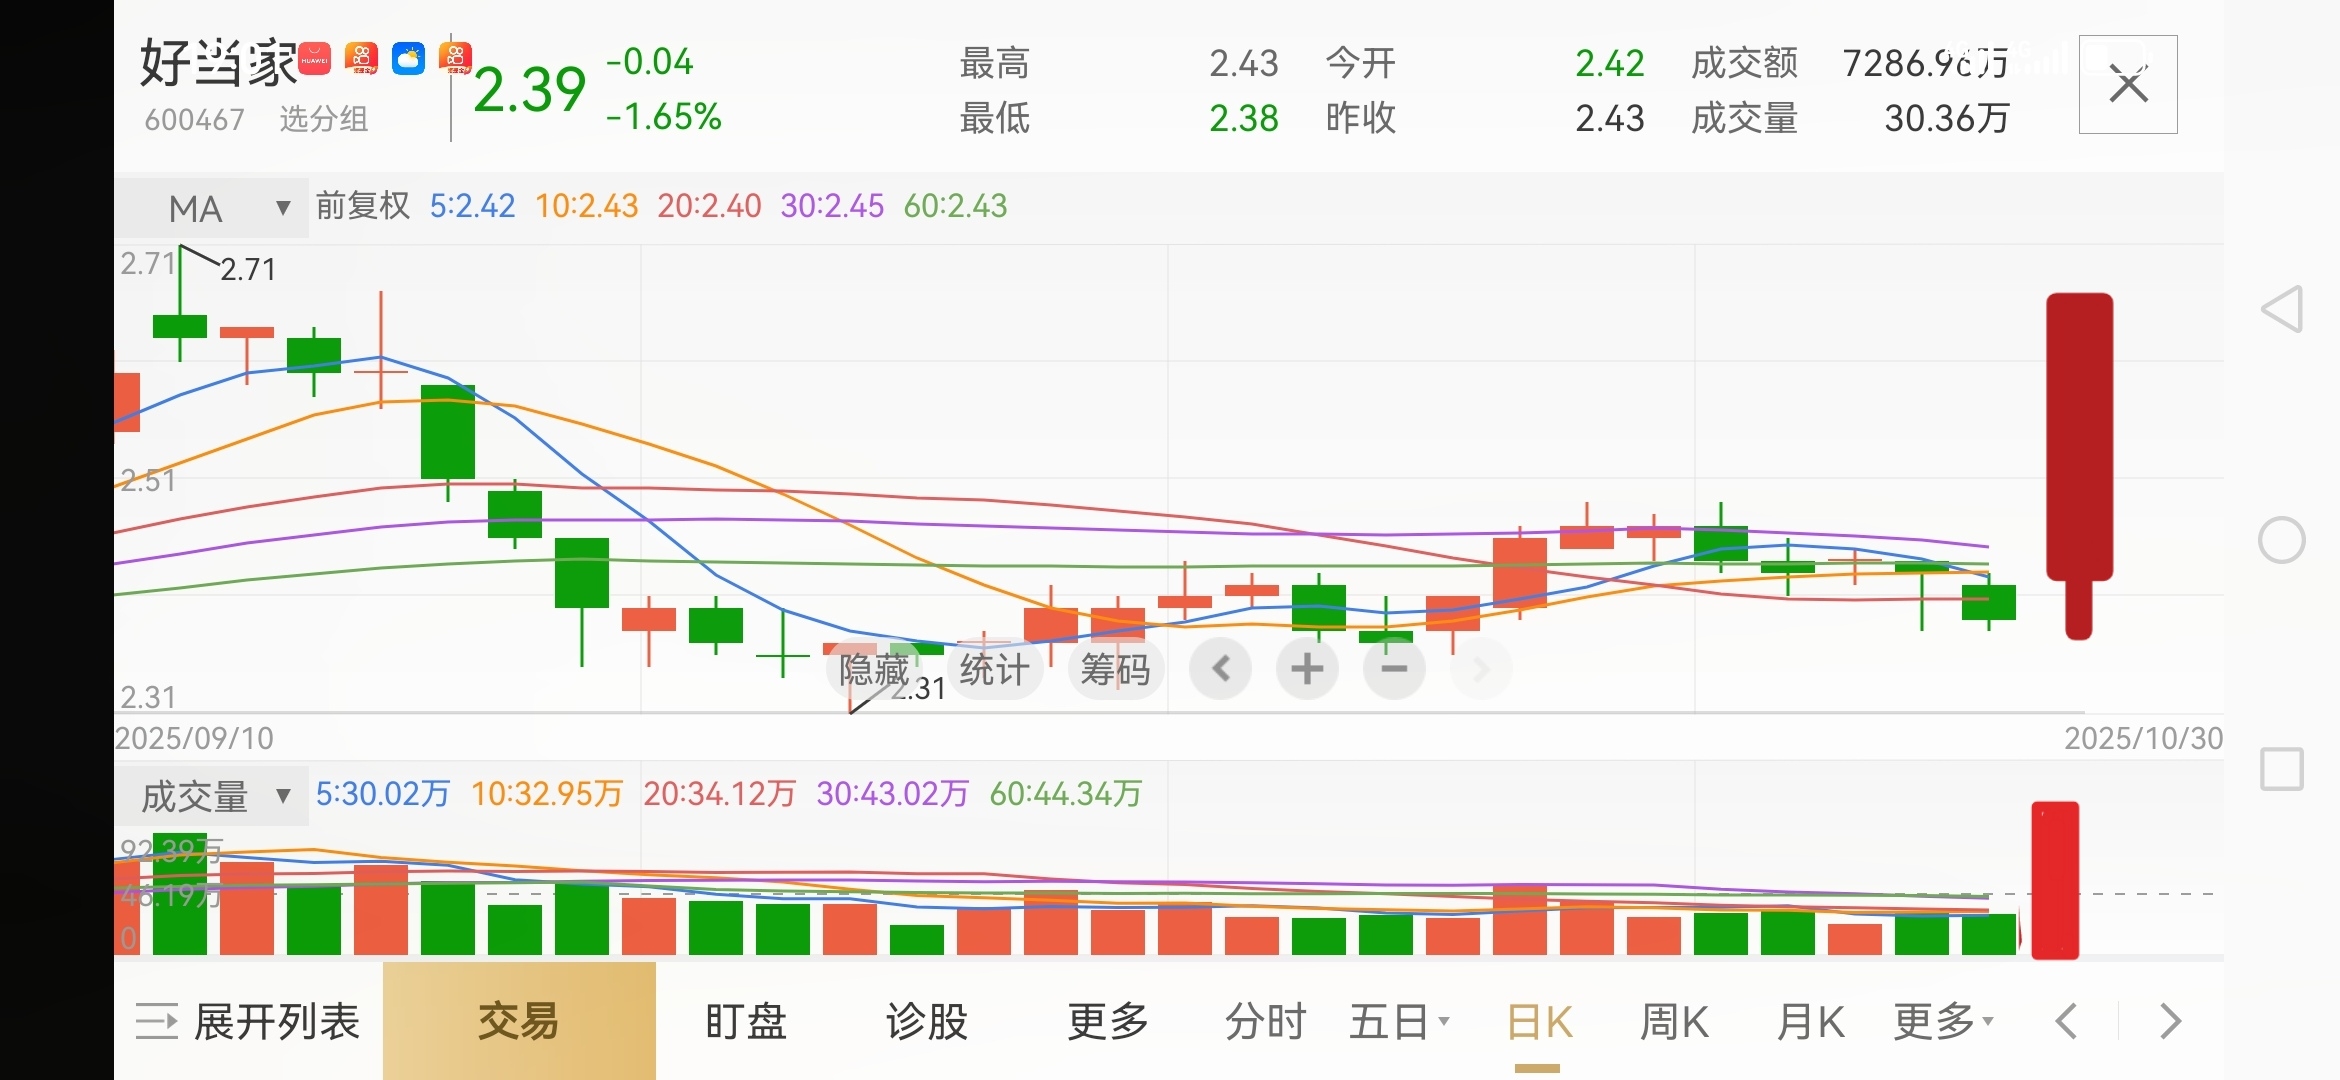Zoom in chart with plus button

tap(1307, 669)
